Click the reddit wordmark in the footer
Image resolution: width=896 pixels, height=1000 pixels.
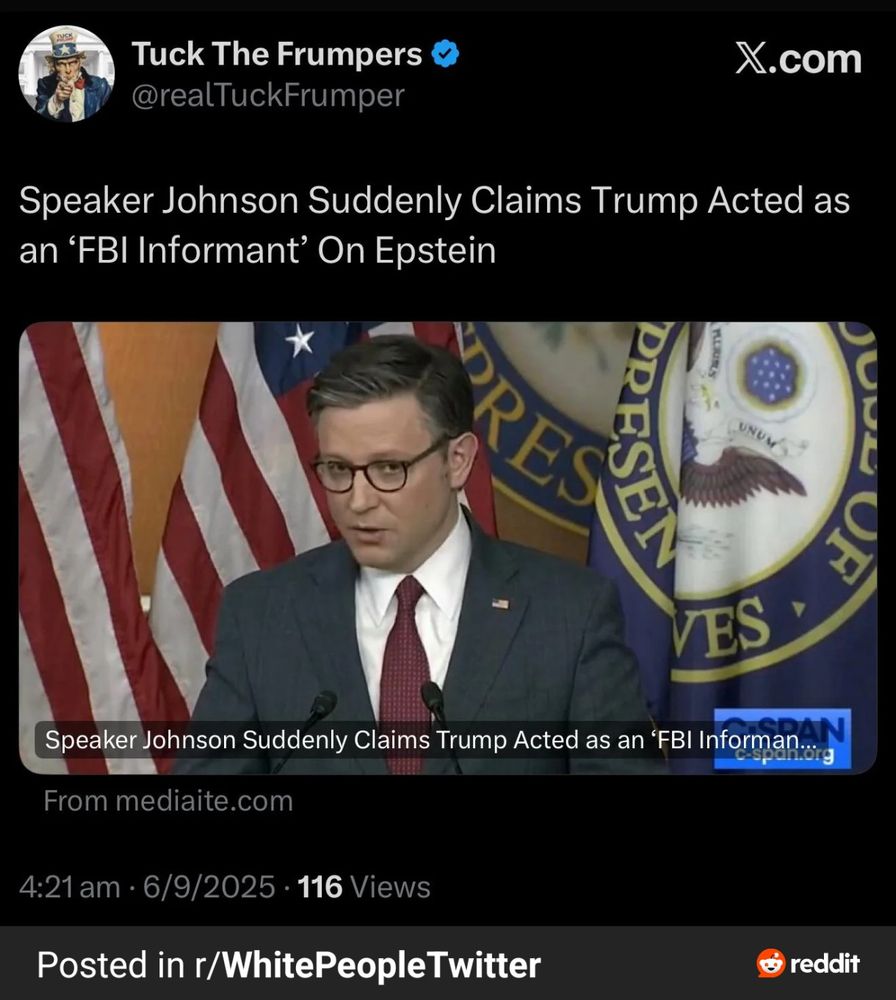click(x=825, y=963)
